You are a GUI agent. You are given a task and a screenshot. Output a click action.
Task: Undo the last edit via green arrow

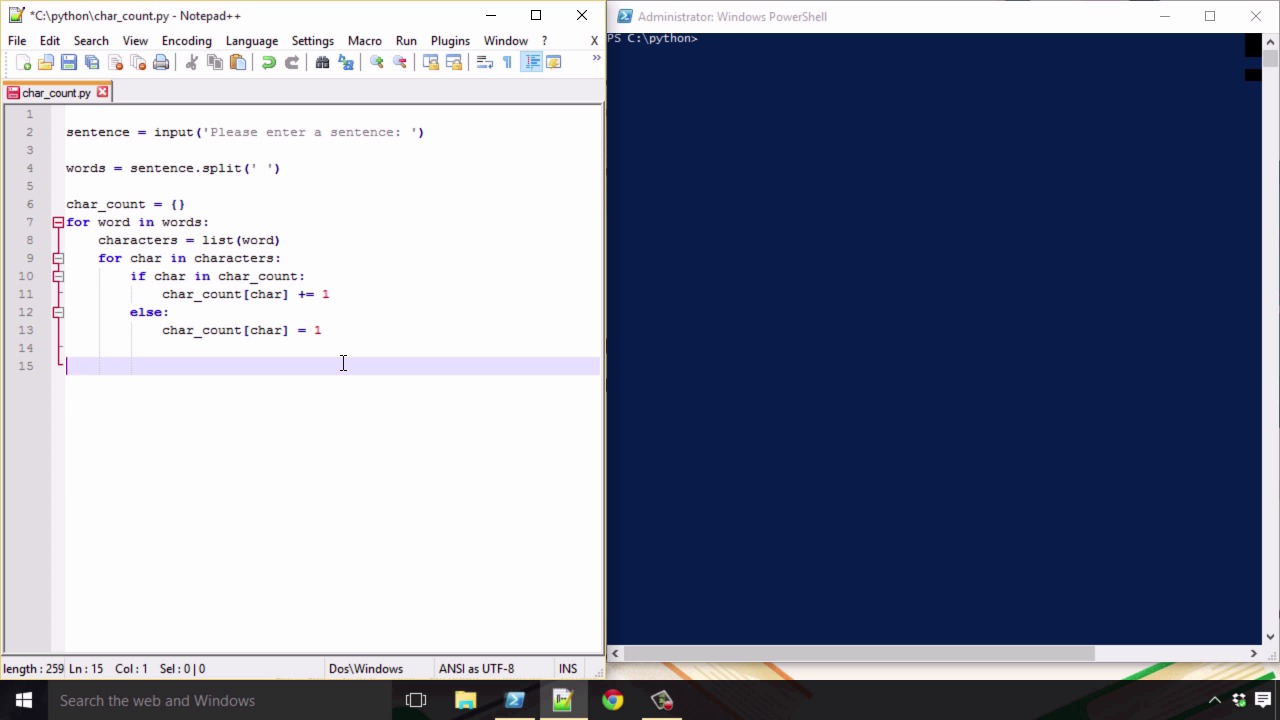[268, 62]
